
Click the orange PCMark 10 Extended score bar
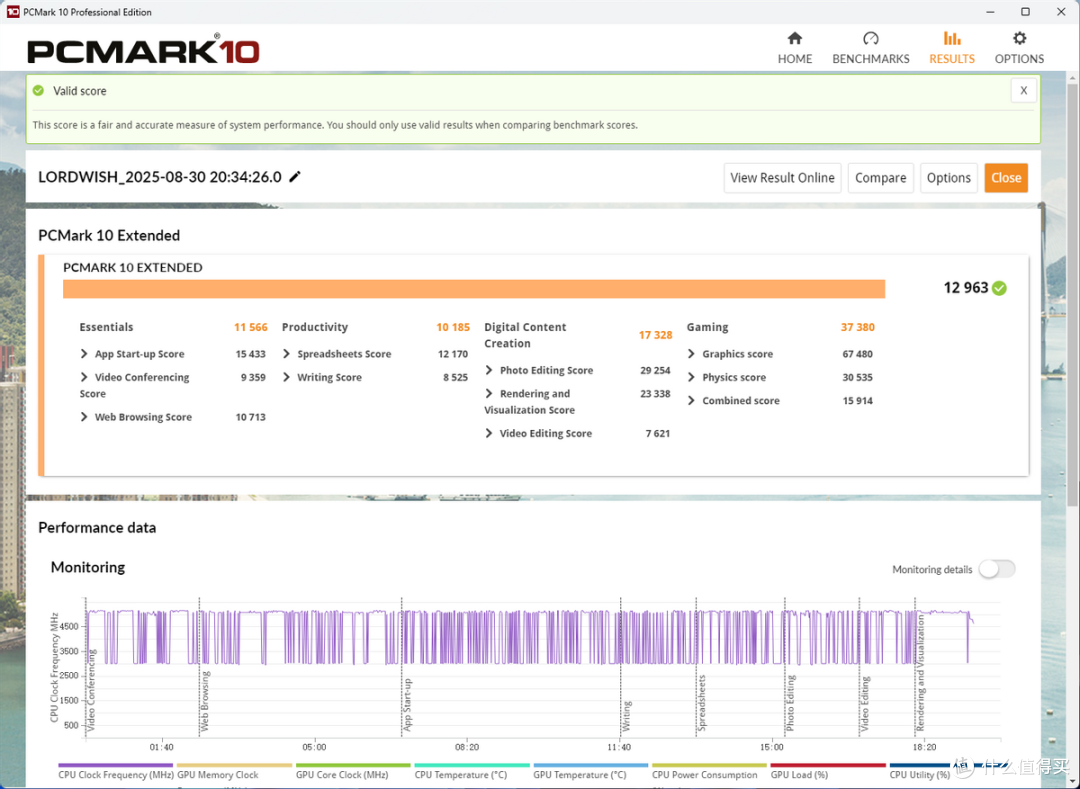point(474,289)
